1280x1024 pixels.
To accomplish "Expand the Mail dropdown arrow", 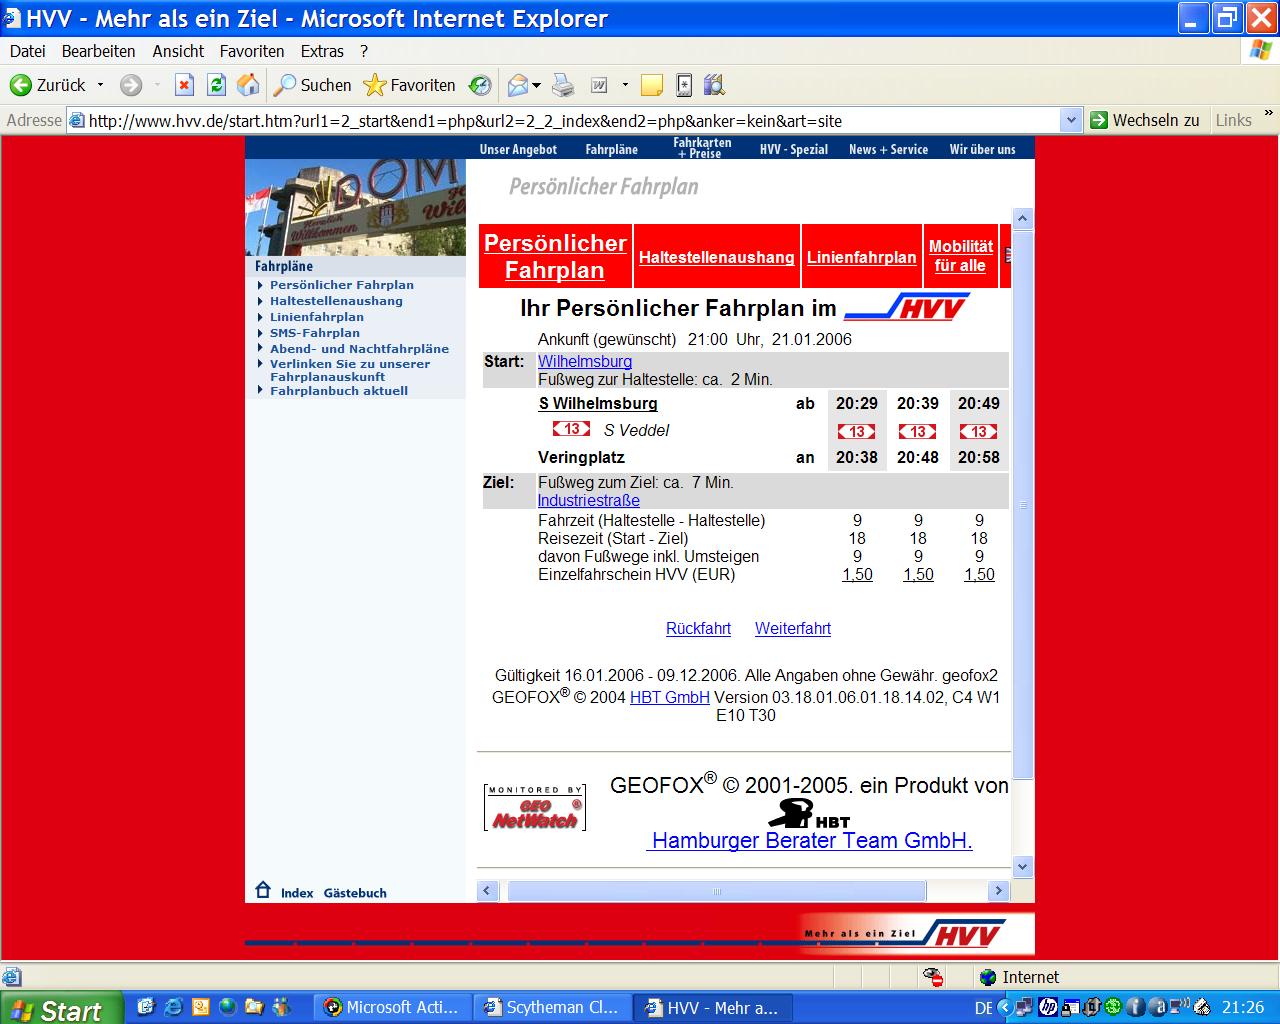I will tap(537, 85).
